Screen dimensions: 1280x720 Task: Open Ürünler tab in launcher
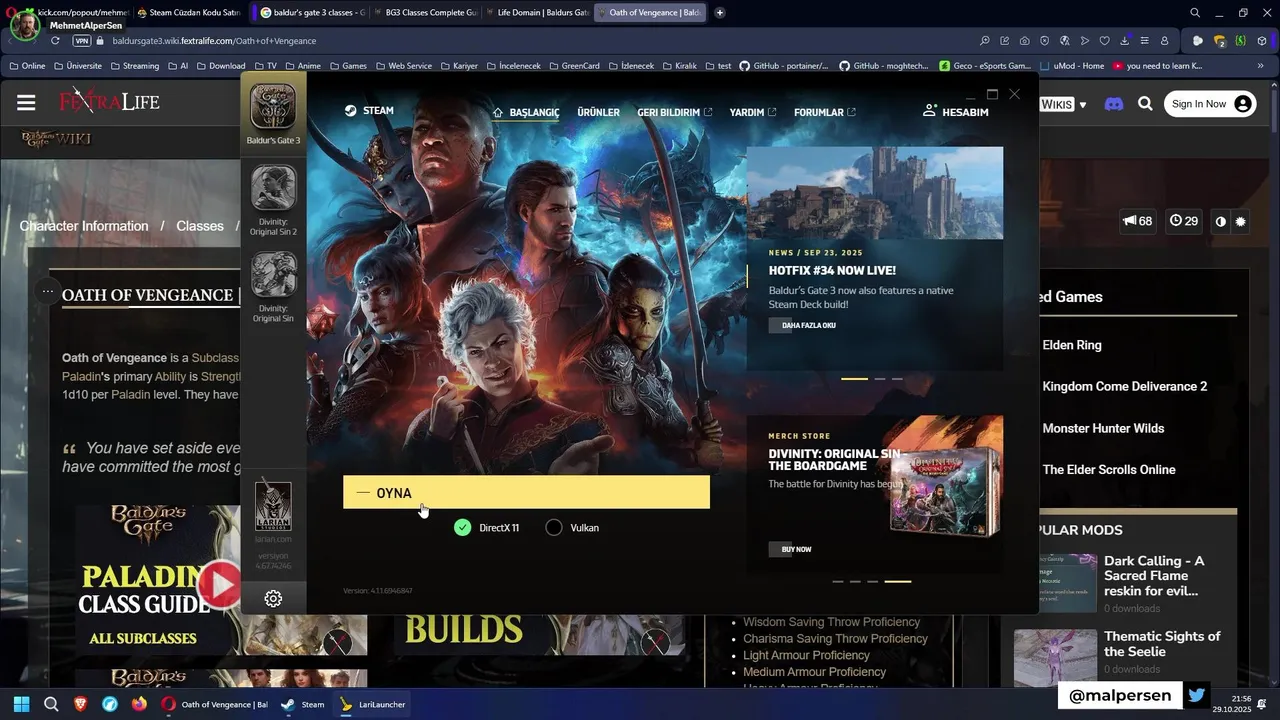click(x=598, y=112)
